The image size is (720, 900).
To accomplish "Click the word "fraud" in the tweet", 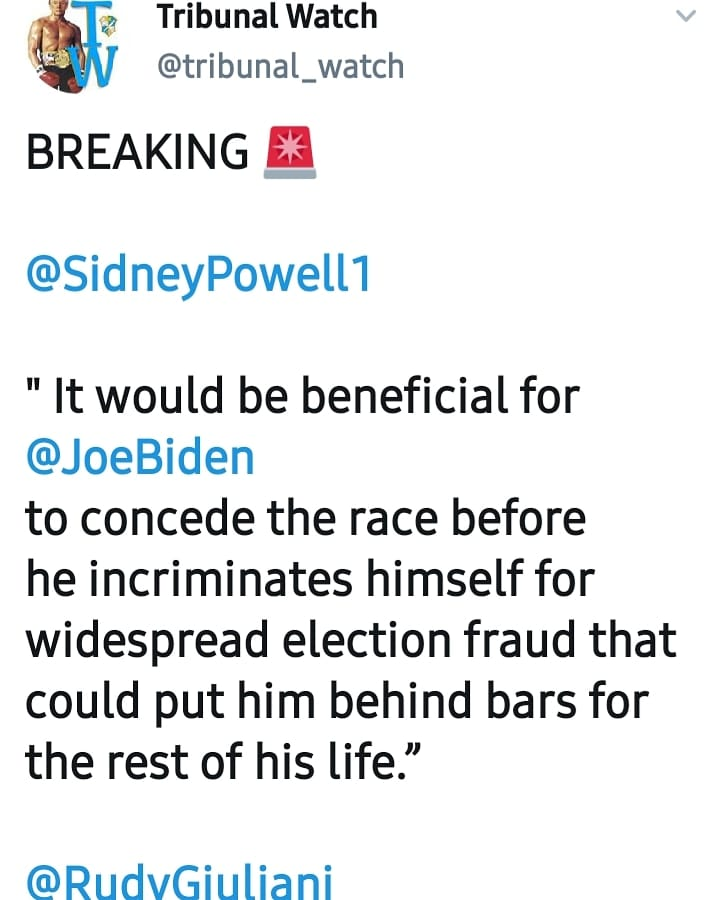I will [520, 639].
